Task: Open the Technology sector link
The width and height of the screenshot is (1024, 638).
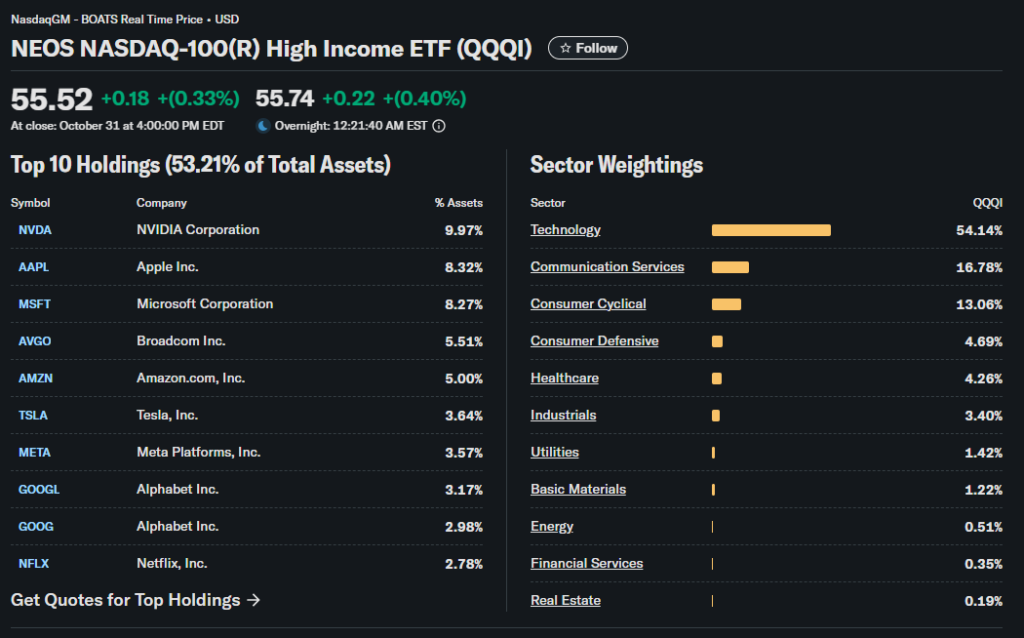Action: [x=565, y=230]
